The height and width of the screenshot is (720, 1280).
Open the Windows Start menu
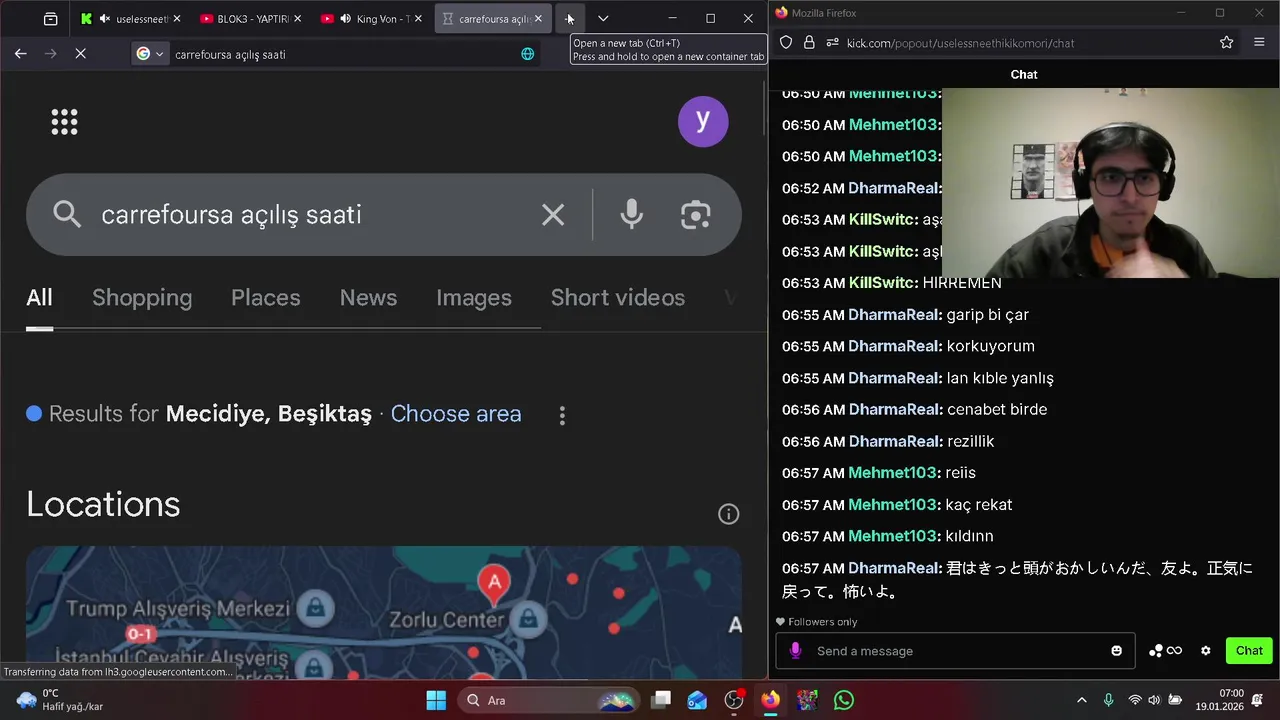(436, 700)
